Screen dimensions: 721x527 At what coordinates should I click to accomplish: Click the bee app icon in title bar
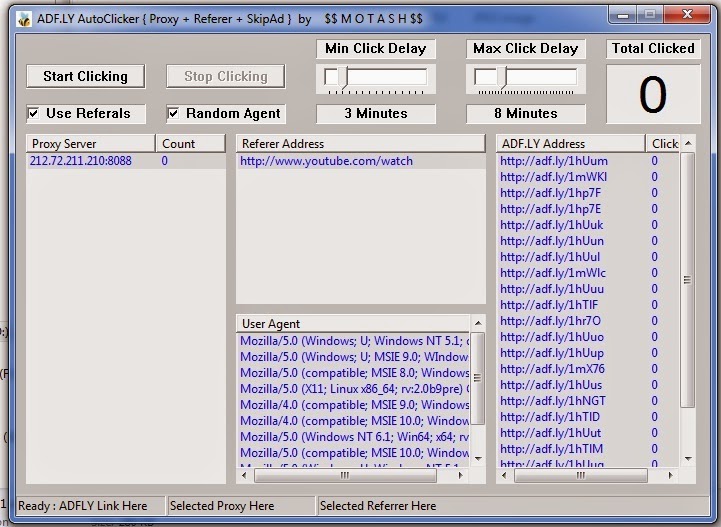click(x=23, y=19)
